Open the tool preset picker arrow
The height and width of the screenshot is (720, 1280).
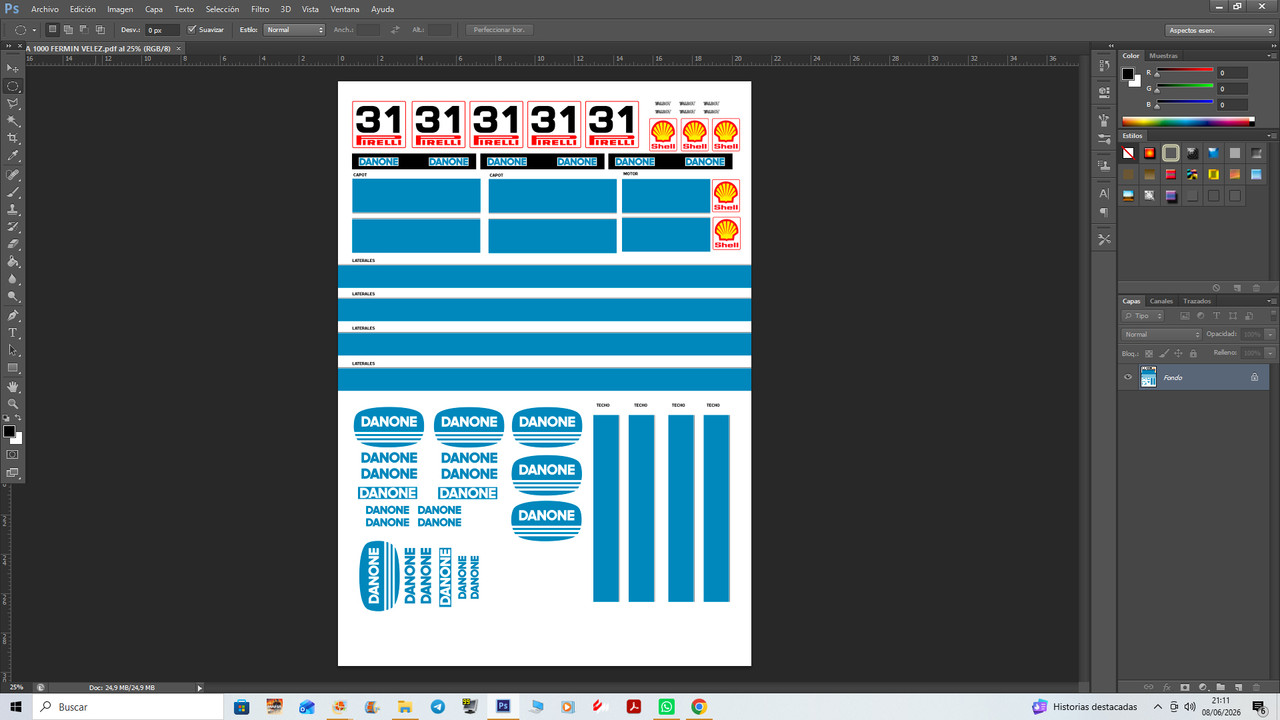pyautogui.click(x=35, y=30)
